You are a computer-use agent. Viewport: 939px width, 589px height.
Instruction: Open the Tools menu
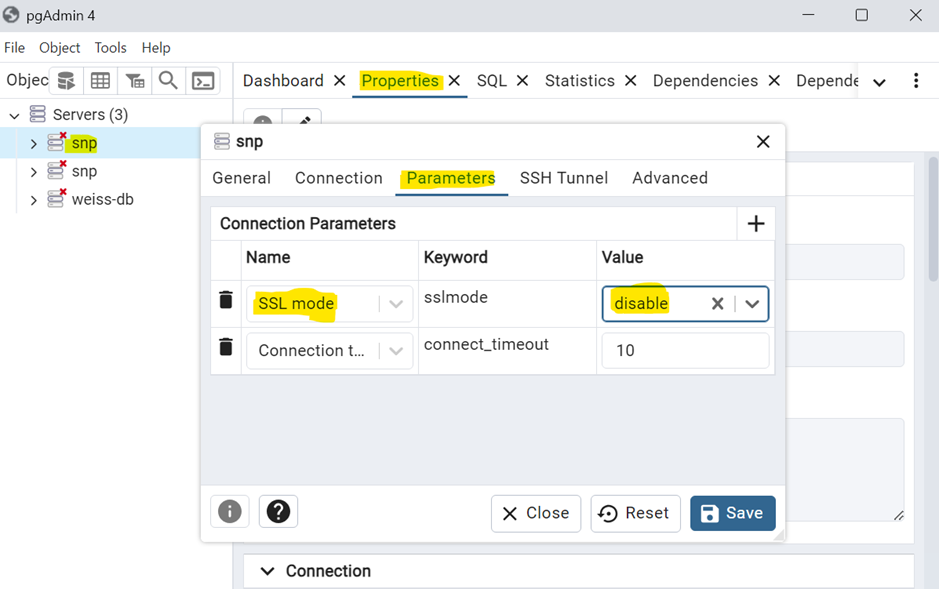(x=110, y=47)
